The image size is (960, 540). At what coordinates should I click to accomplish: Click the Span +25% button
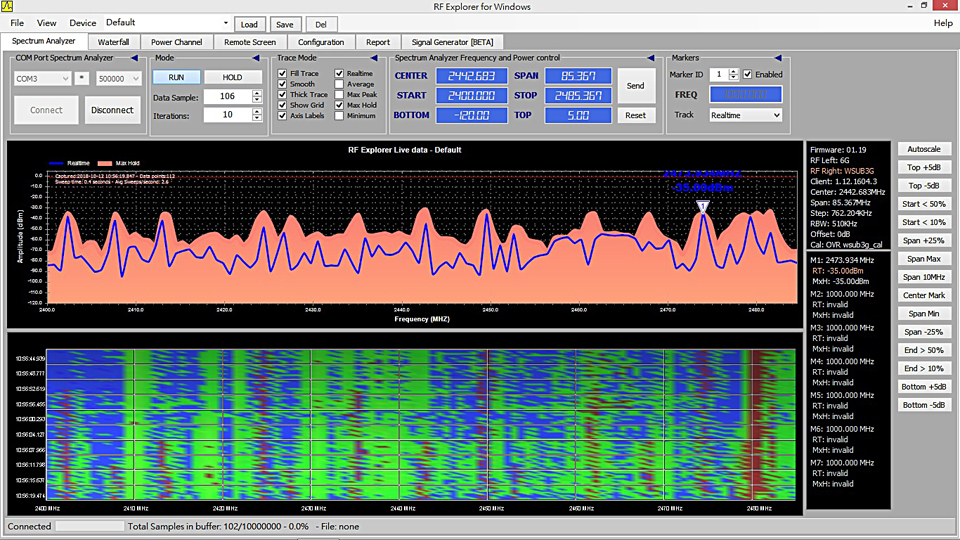click(x=924, y=241)
